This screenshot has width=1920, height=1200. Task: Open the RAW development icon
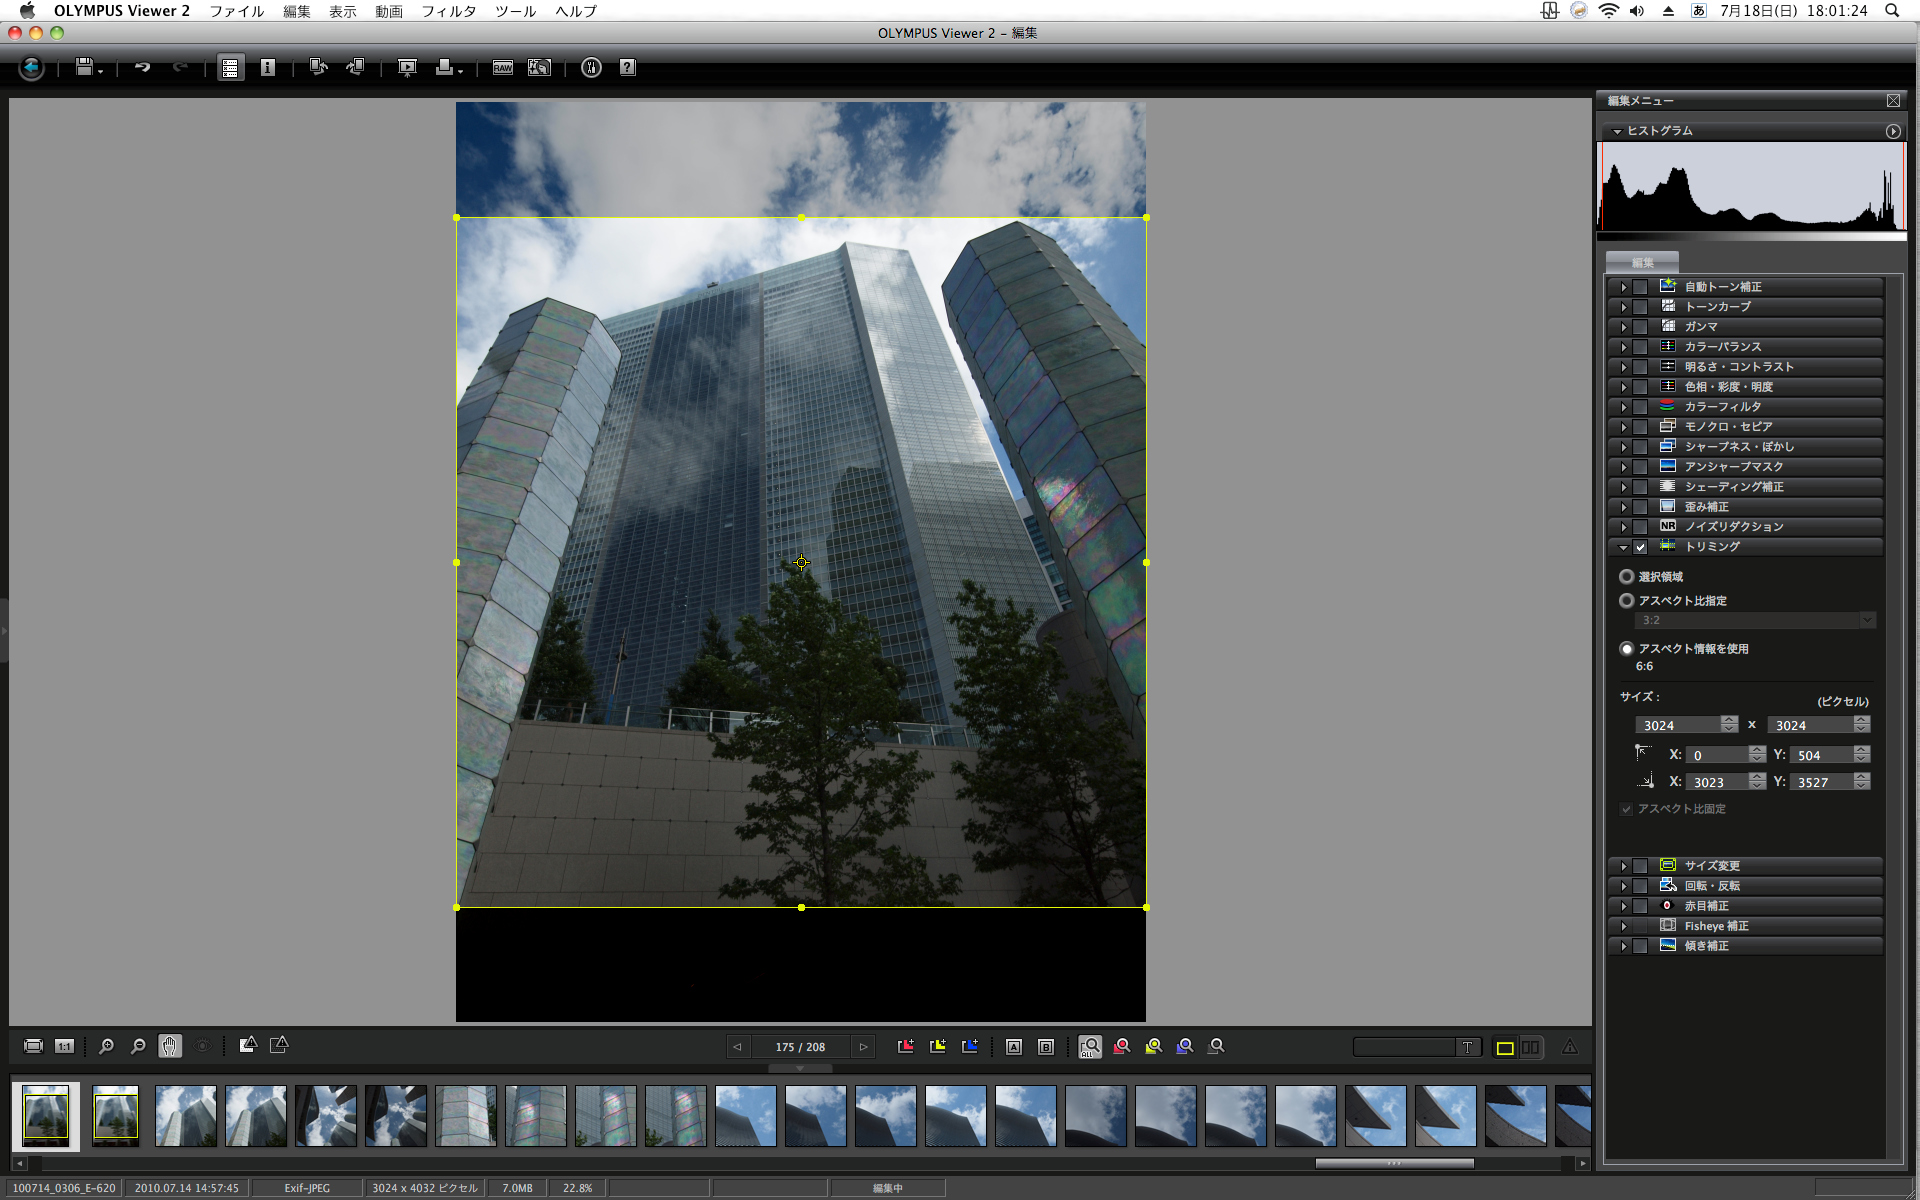tap(503, 68)
